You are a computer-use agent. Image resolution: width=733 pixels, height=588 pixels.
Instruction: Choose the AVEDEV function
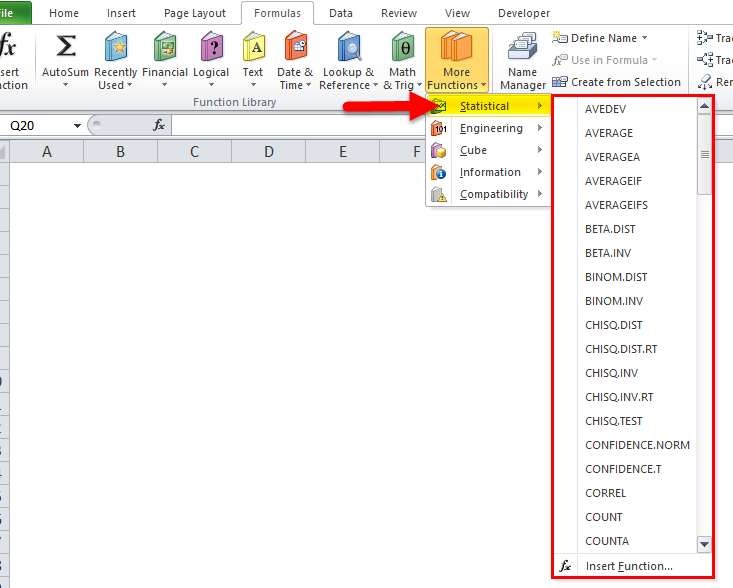[605, 109]
